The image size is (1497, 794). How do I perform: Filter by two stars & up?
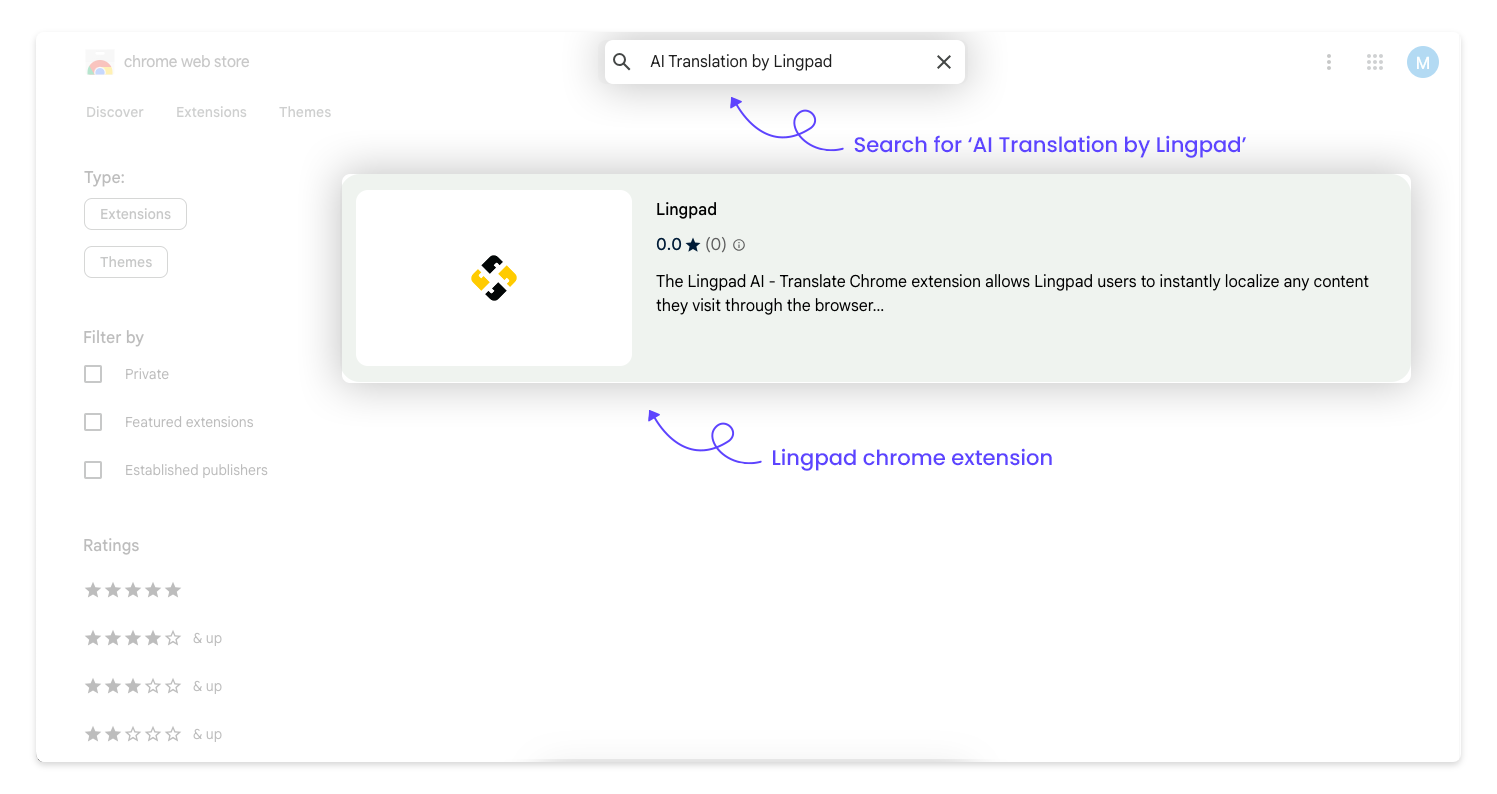click(x=153, y=734)
